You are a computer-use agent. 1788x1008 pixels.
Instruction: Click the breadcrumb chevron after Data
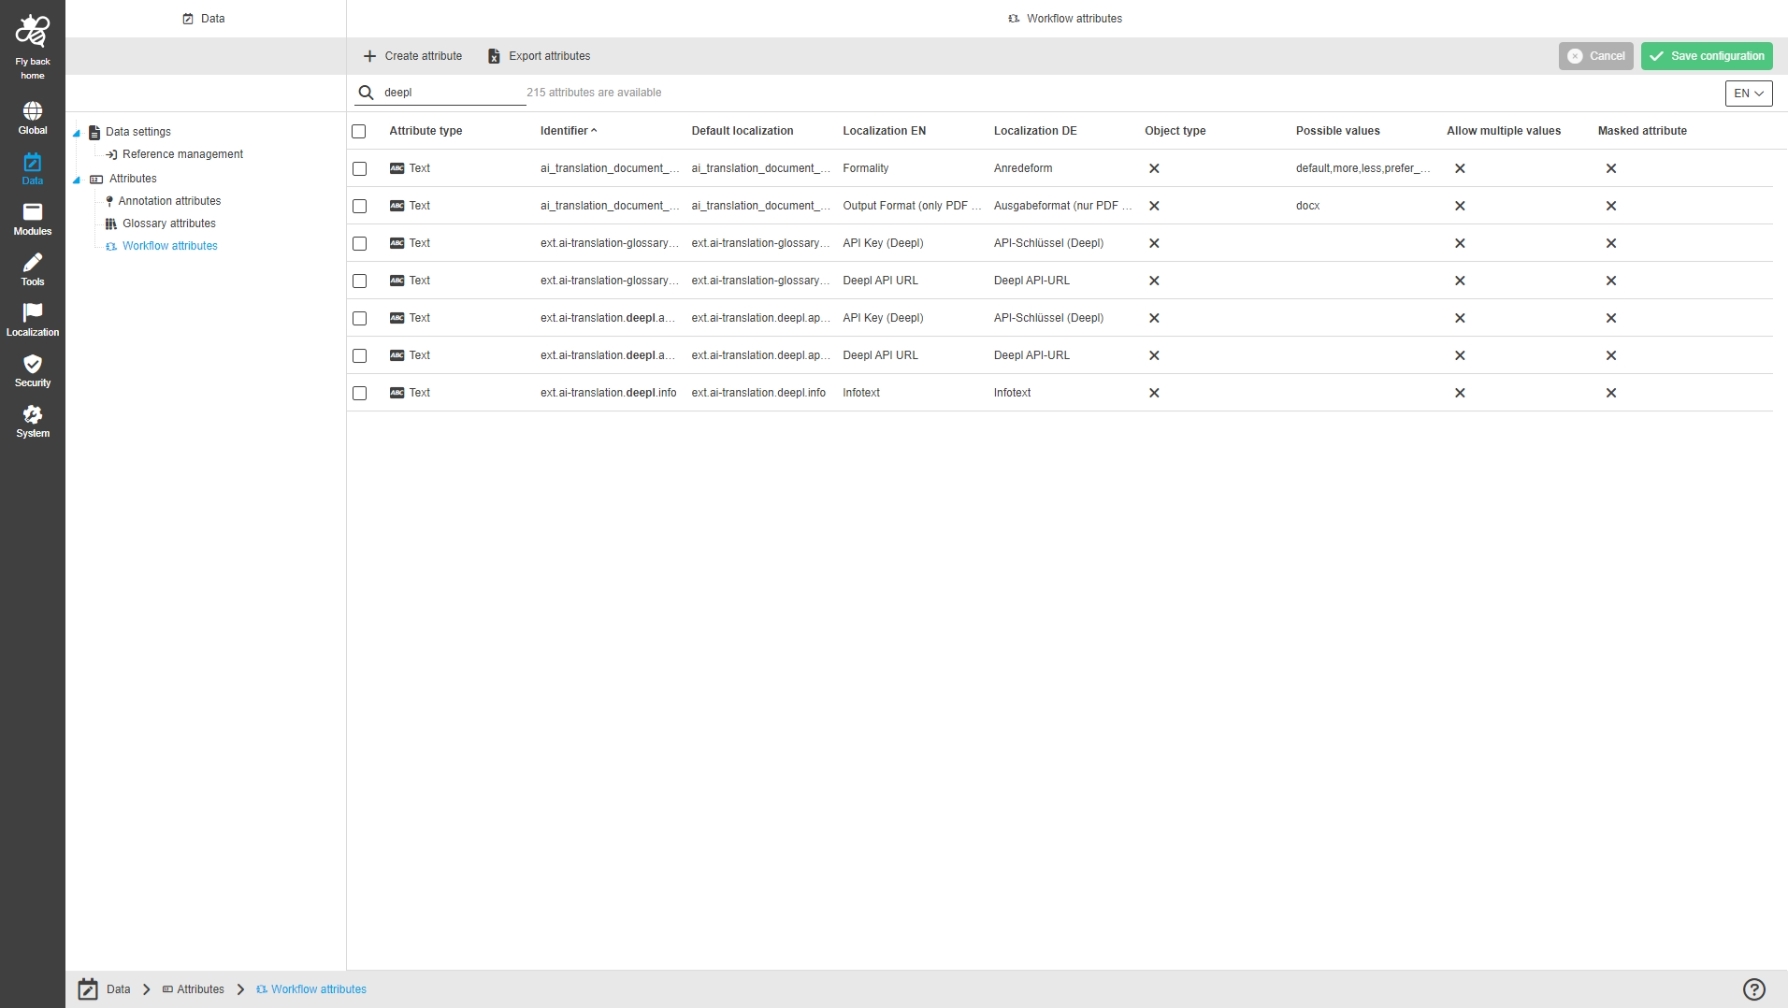point(147,989)
